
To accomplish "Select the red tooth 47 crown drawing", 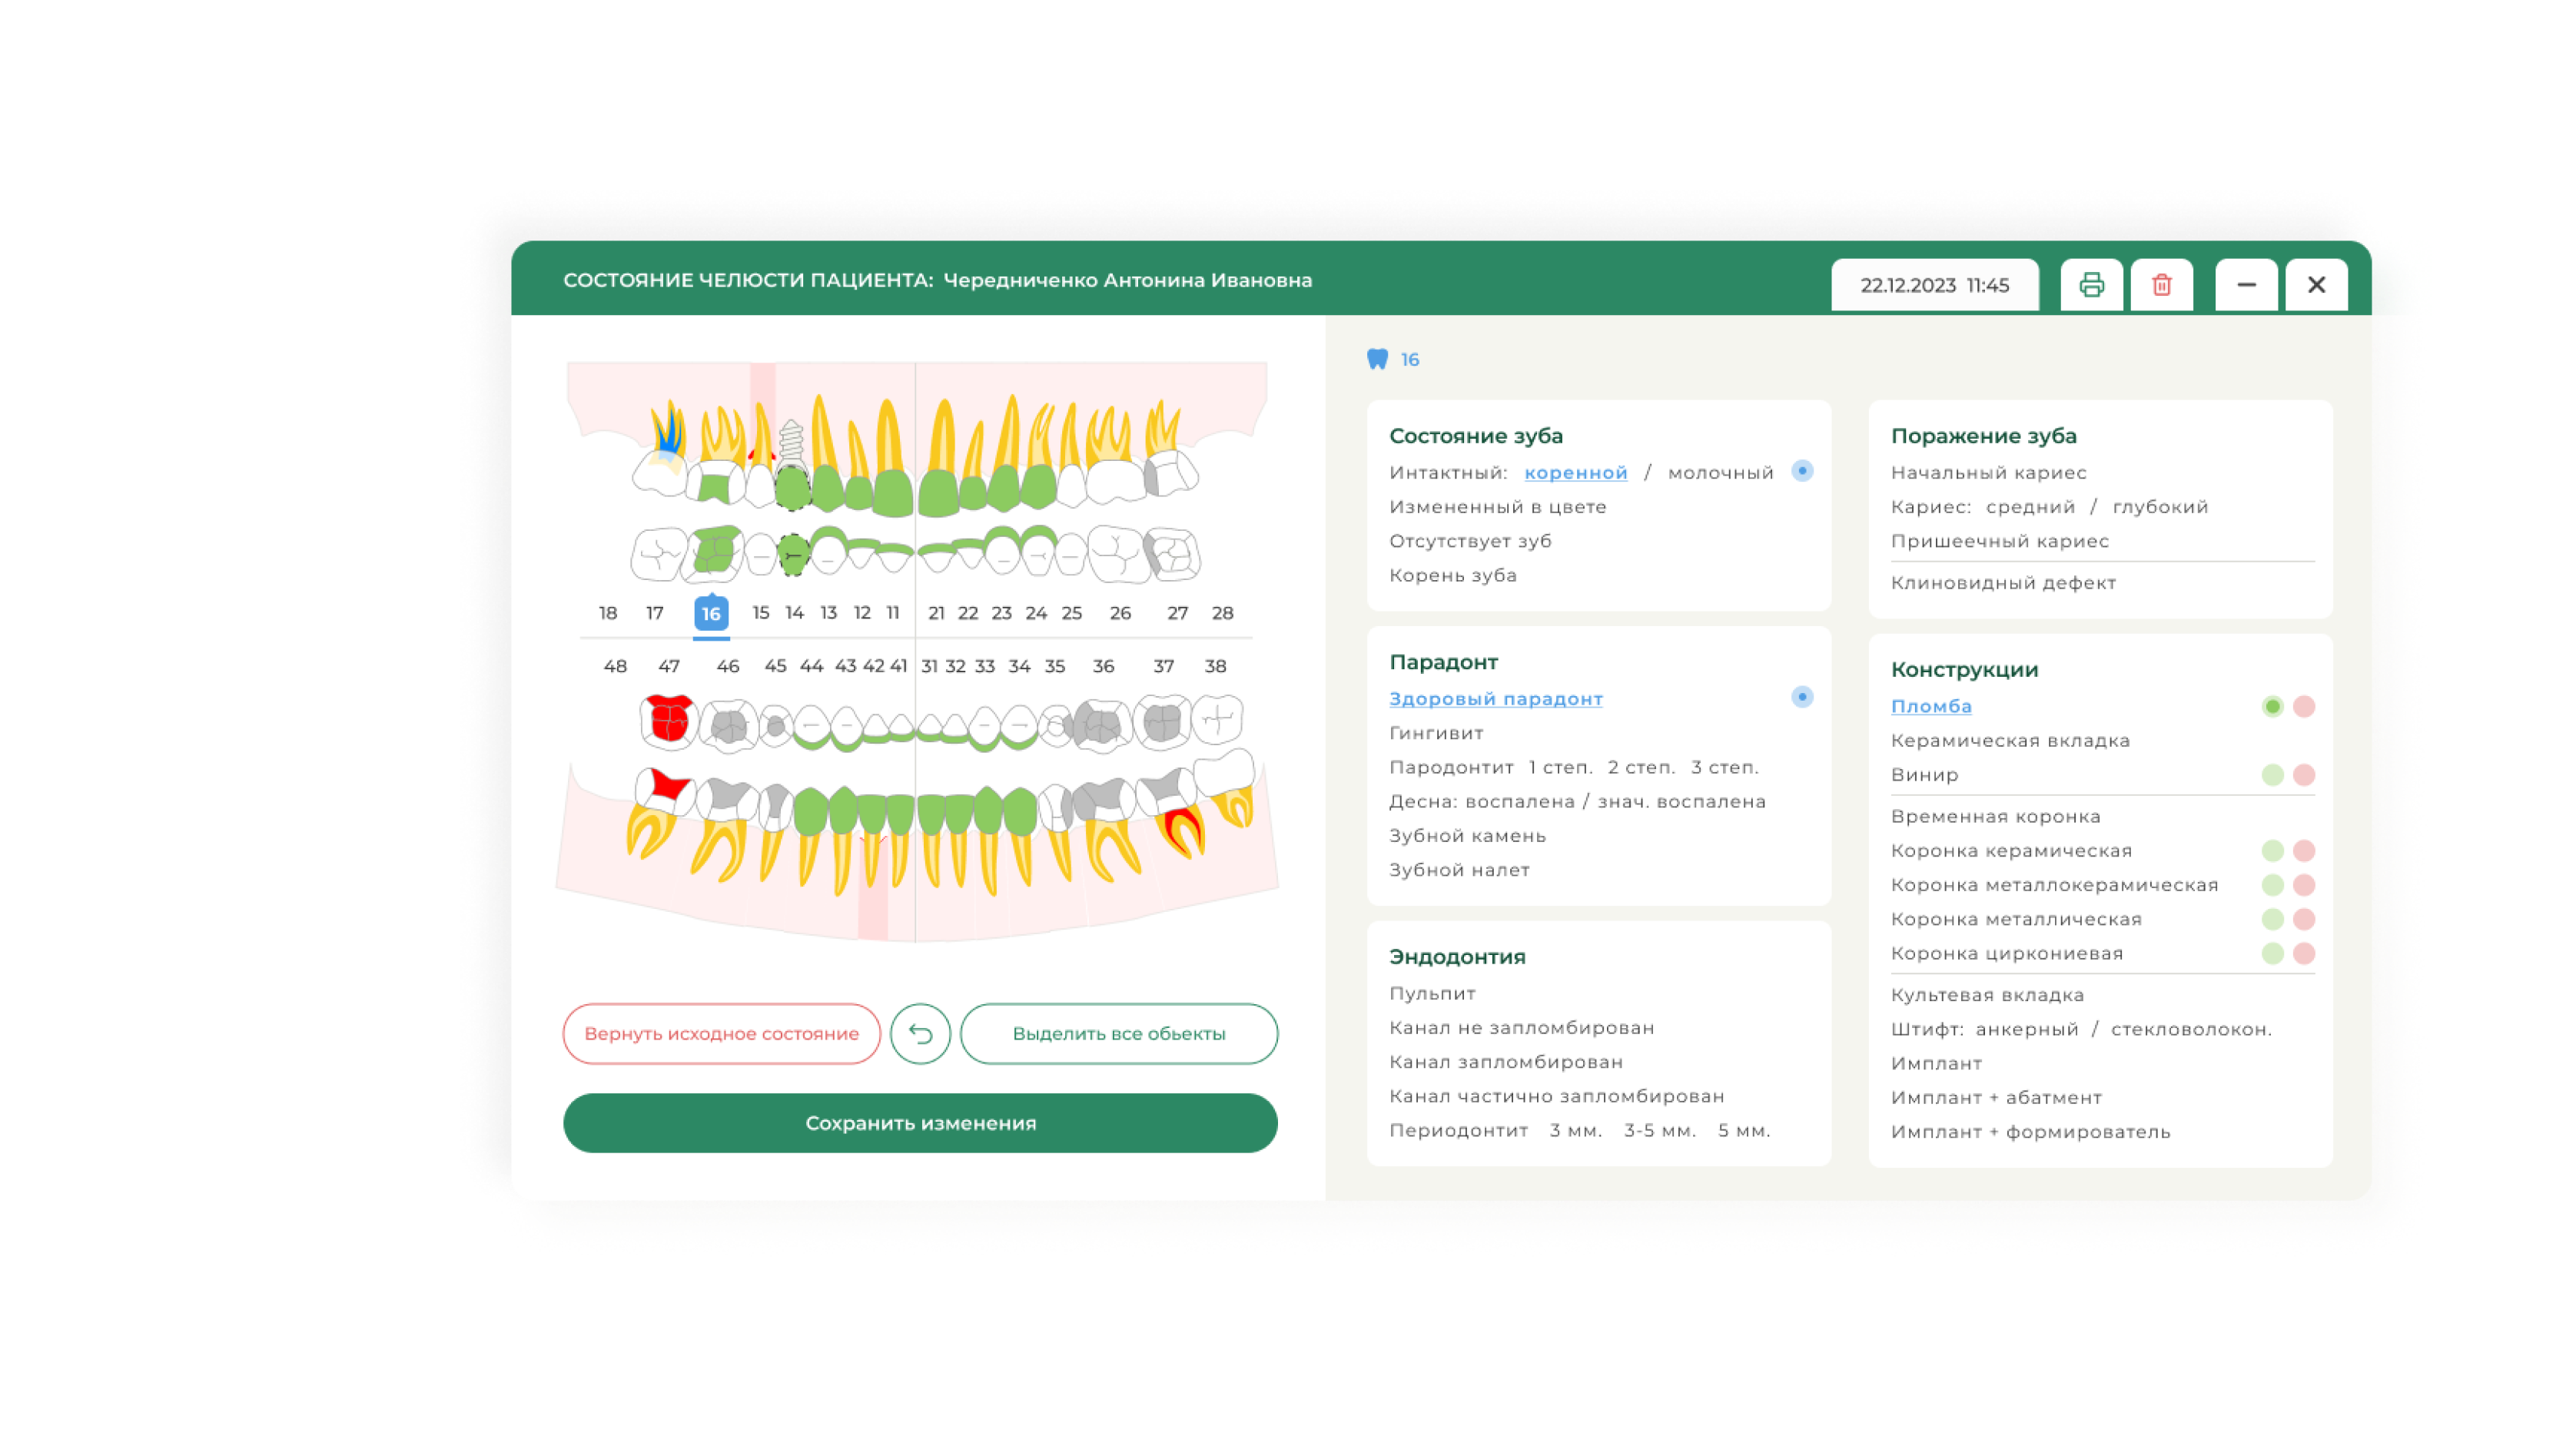I will coord(668,719).
